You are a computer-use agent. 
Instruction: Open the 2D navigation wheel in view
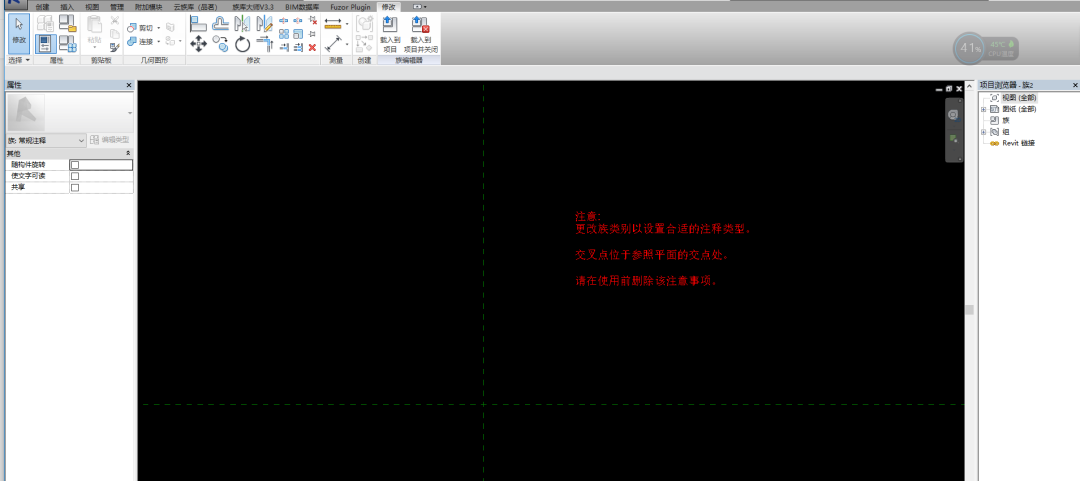(953, 114)
